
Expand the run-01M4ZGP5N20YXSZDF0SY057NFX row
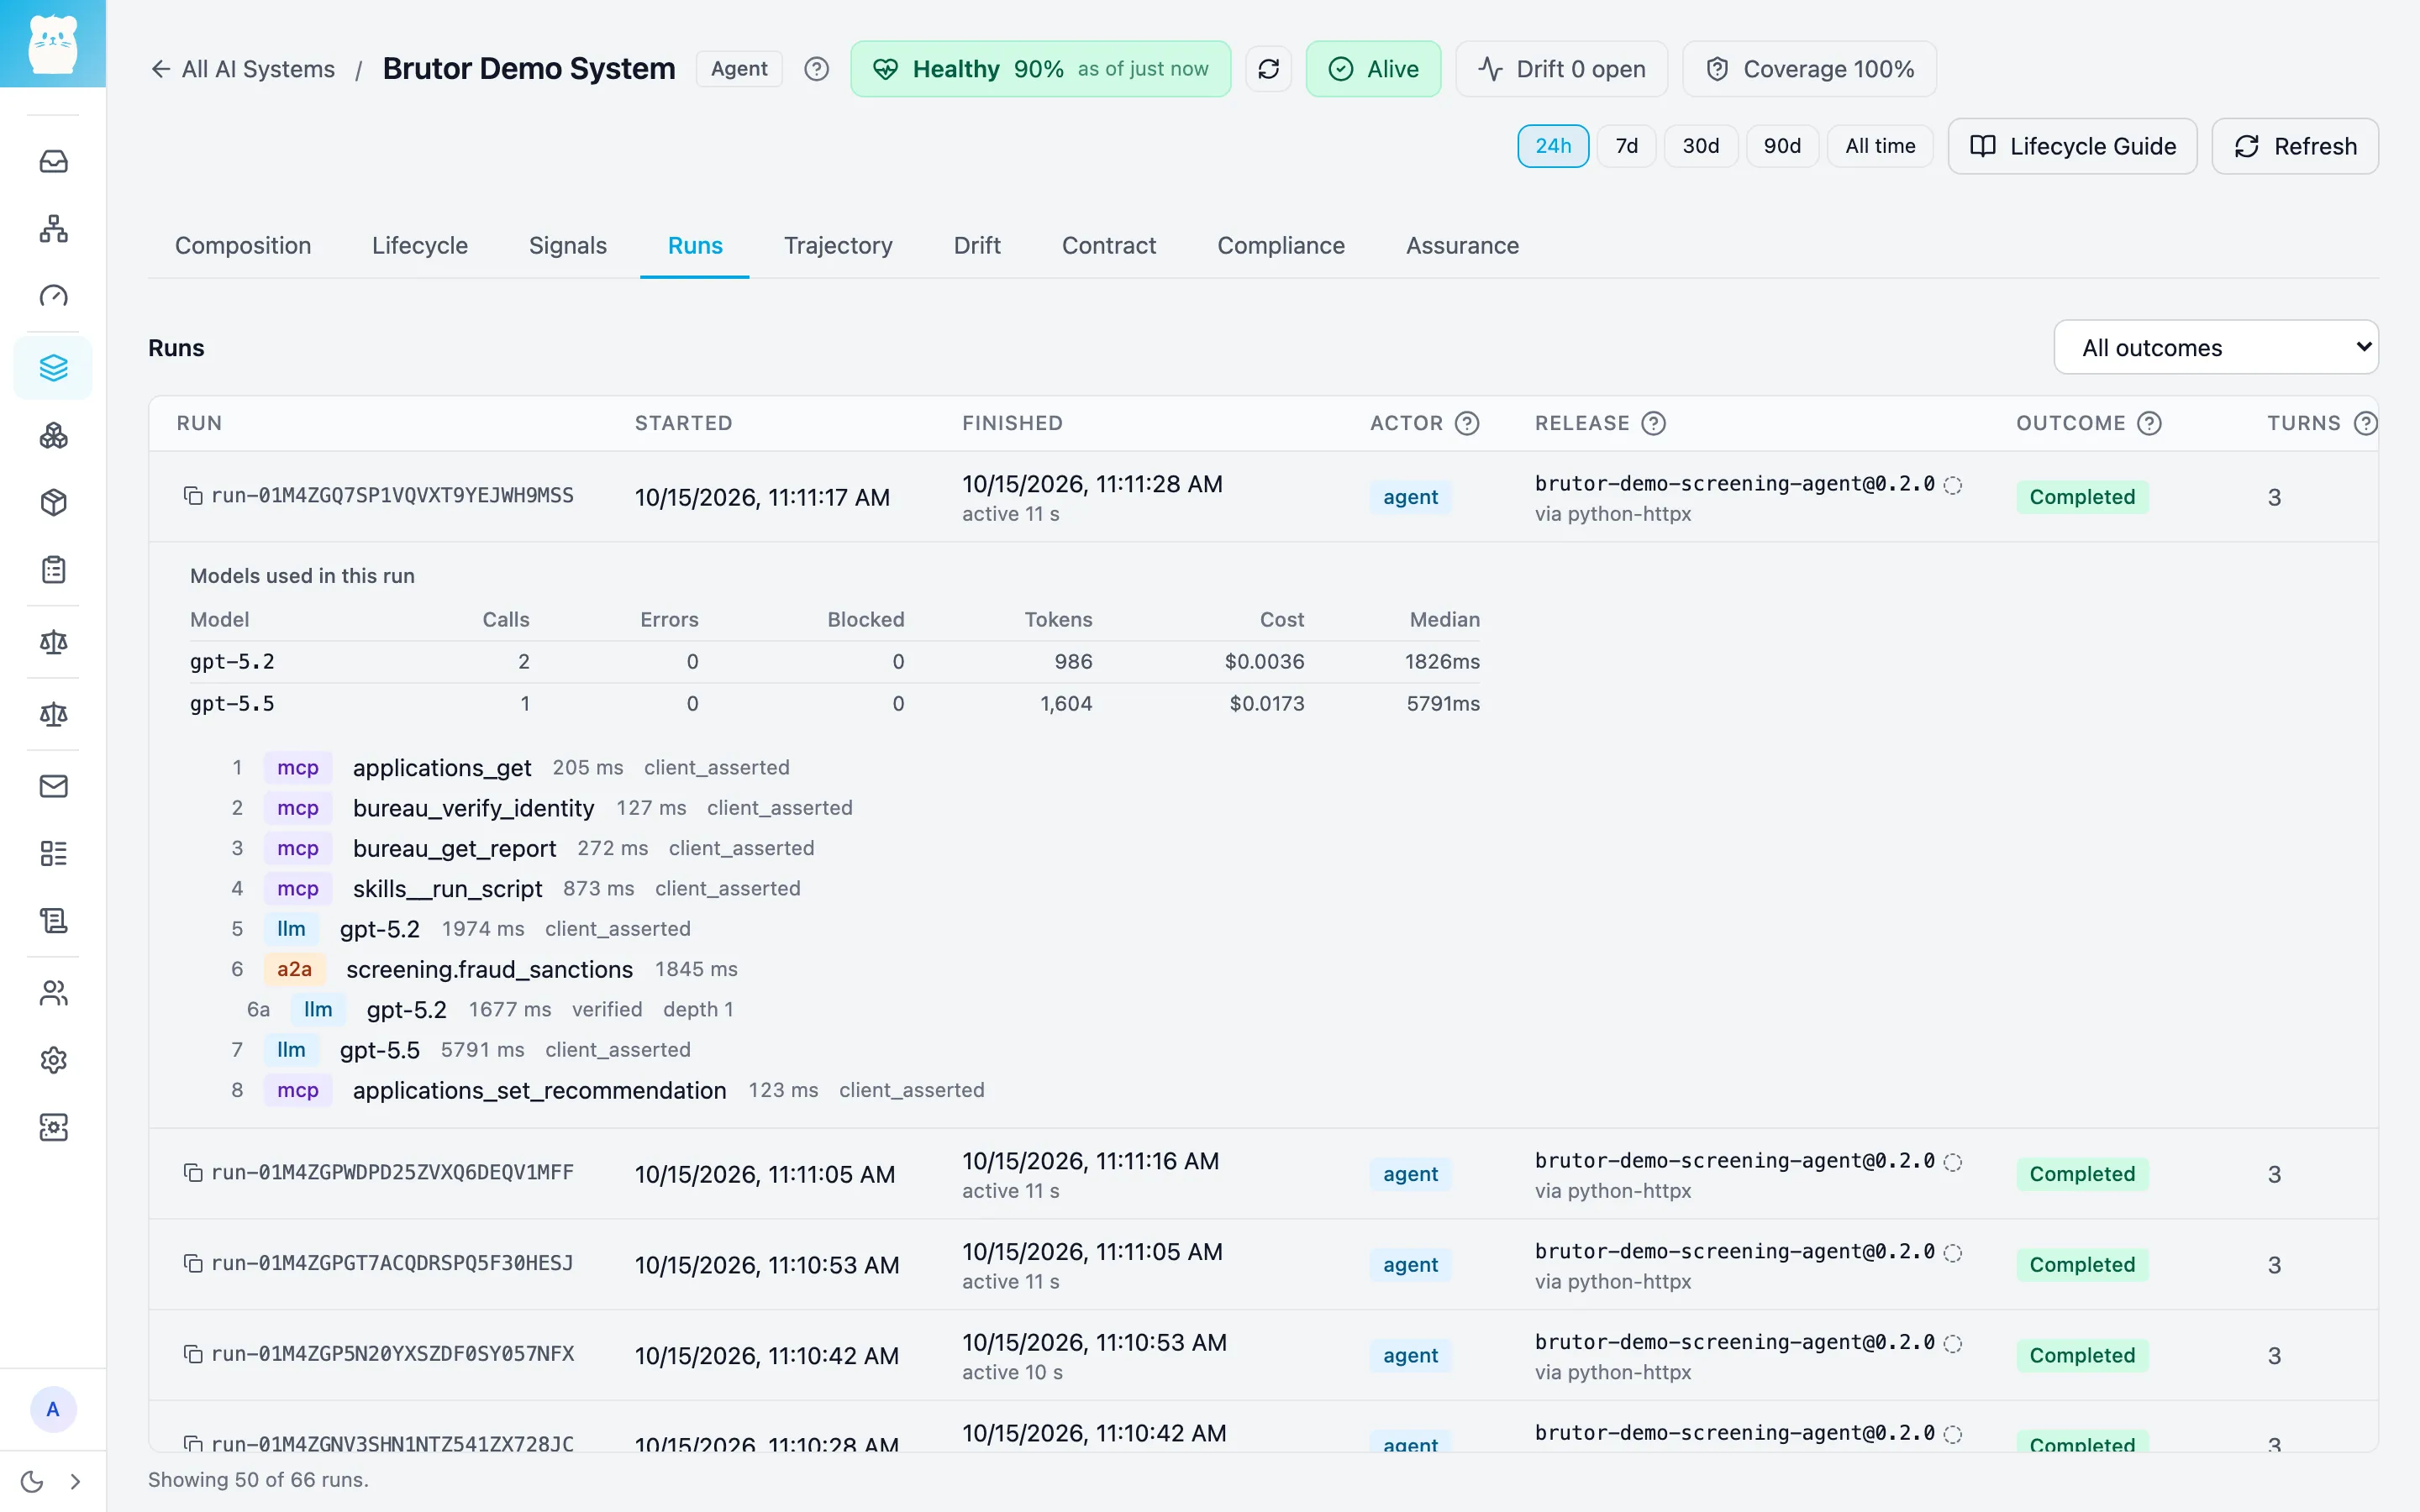[1263, 1355]
